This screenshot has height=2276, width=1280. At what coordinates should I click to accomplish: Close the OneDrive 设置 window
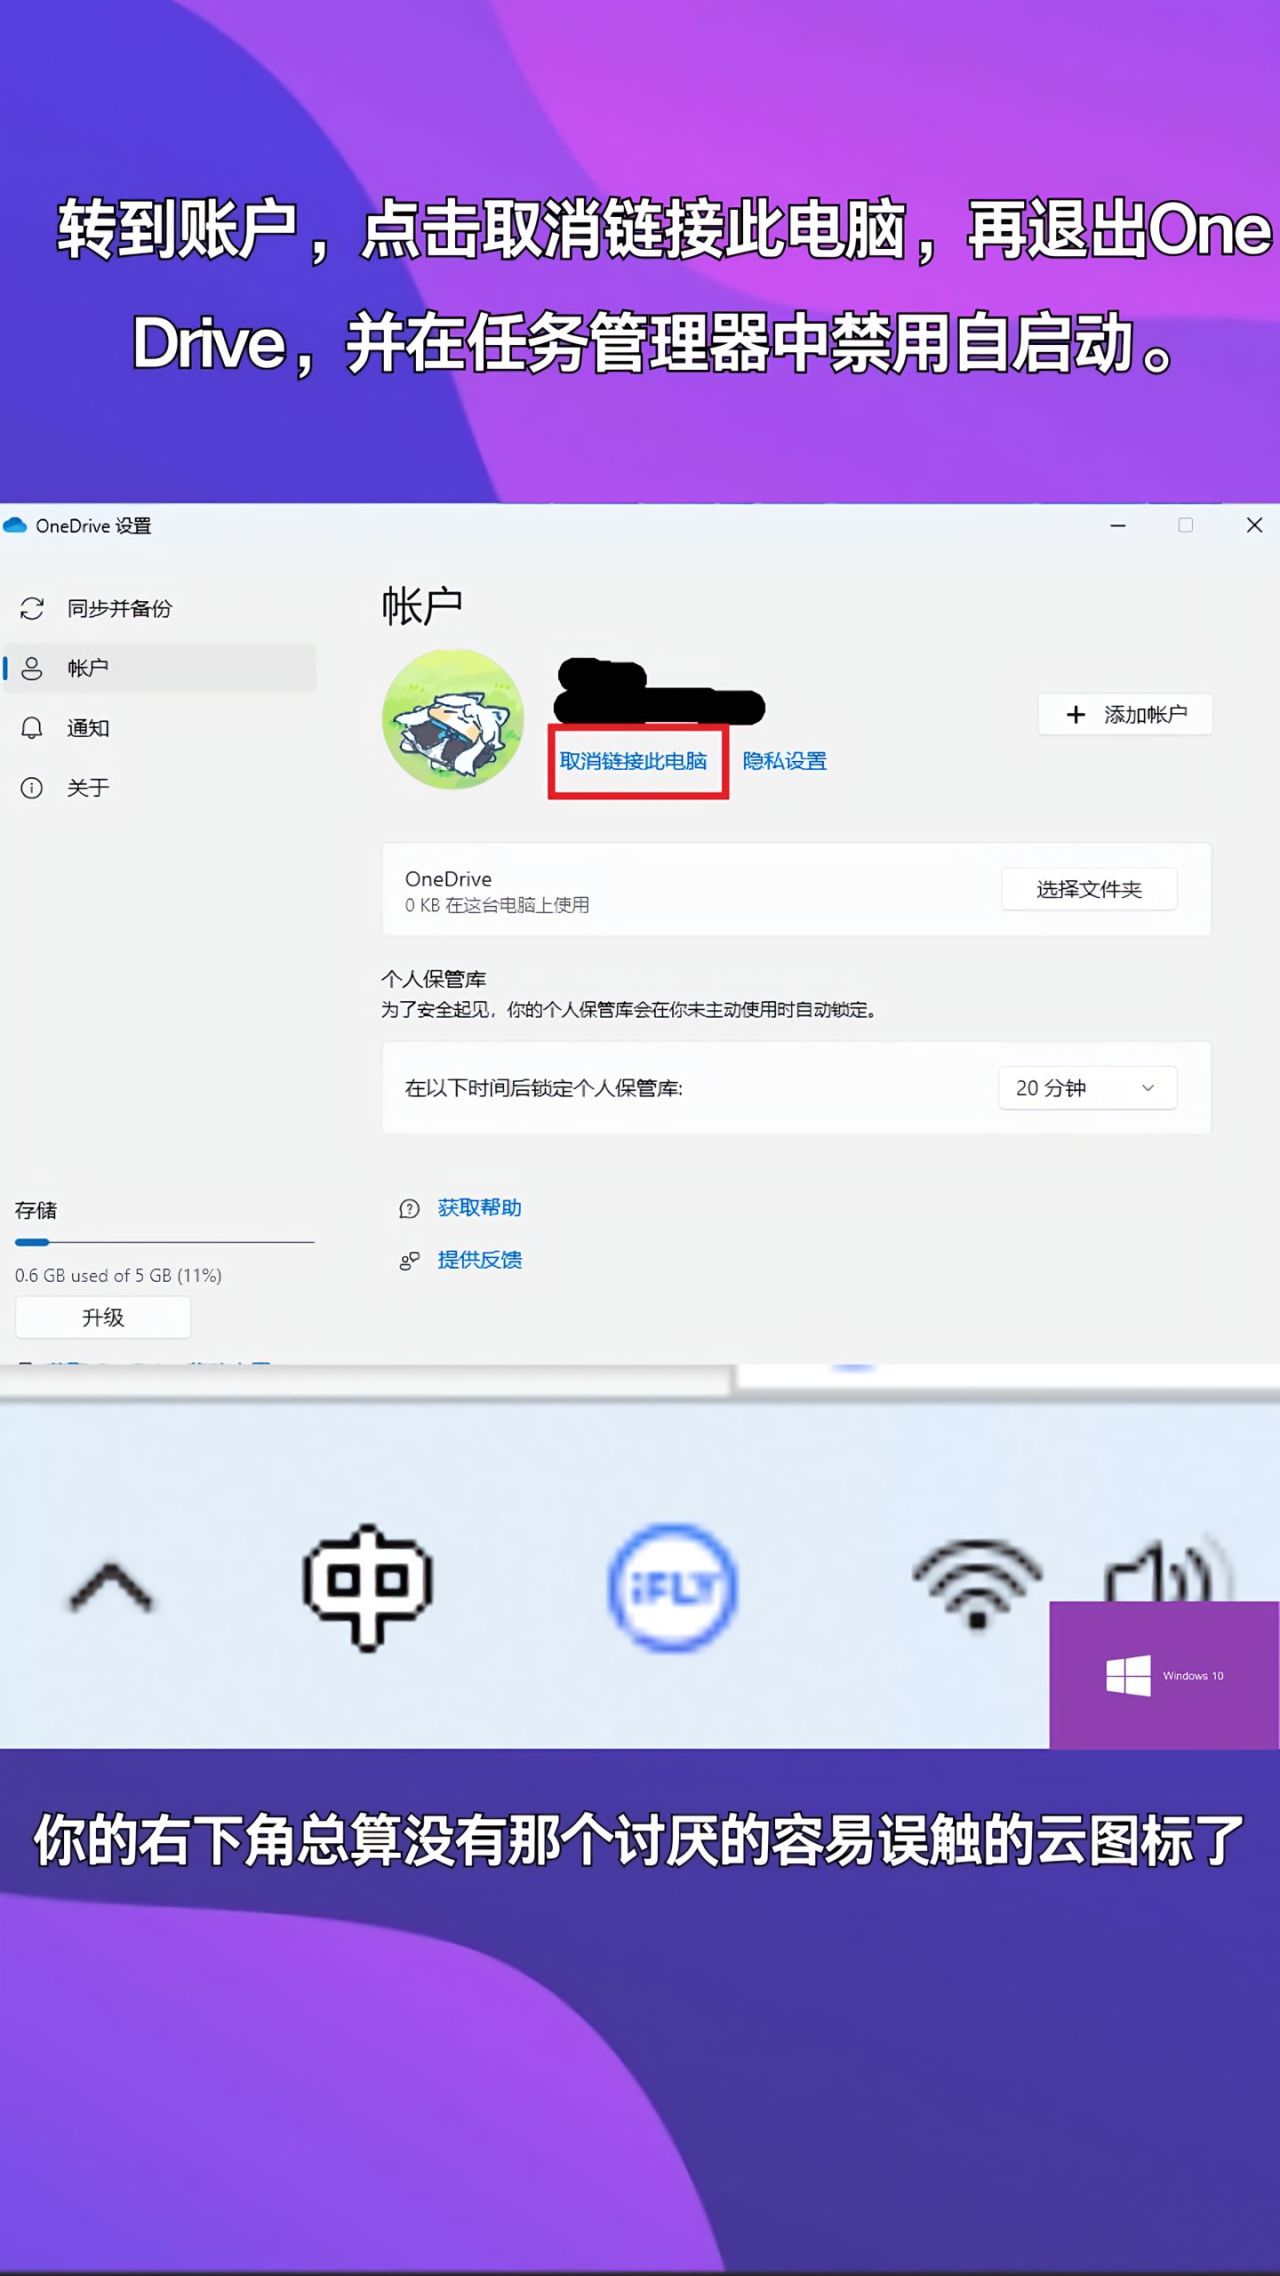(x=1254, y=525)
